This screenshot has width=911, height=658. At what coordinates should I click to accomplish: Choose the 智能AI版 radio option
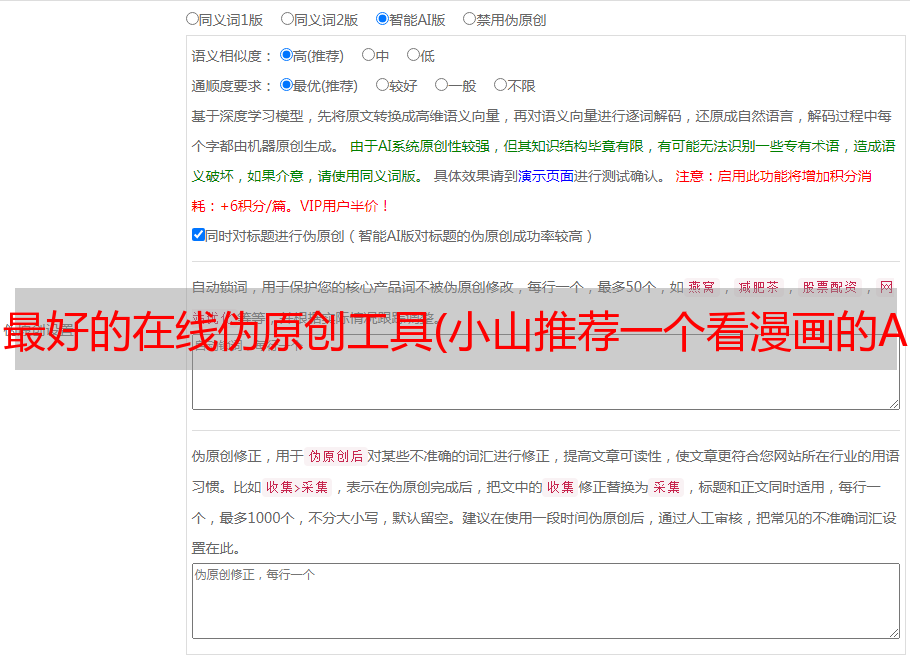(x=382, y=19)
